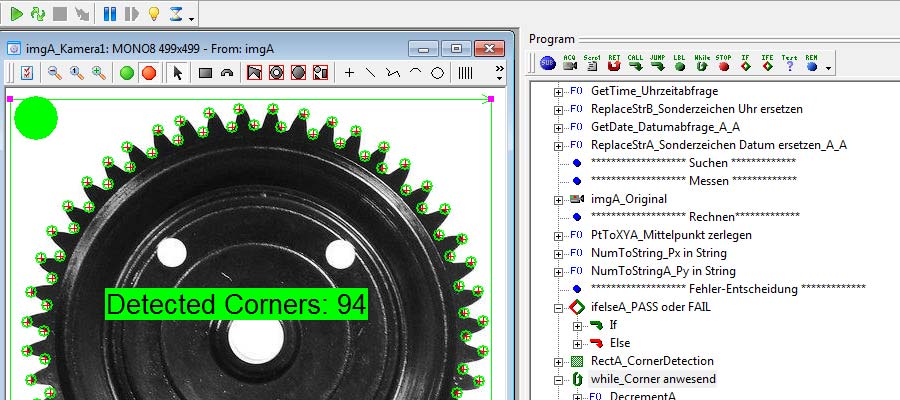Zoom in the image view
Viewport: 900px width, 400px height.
99,73
